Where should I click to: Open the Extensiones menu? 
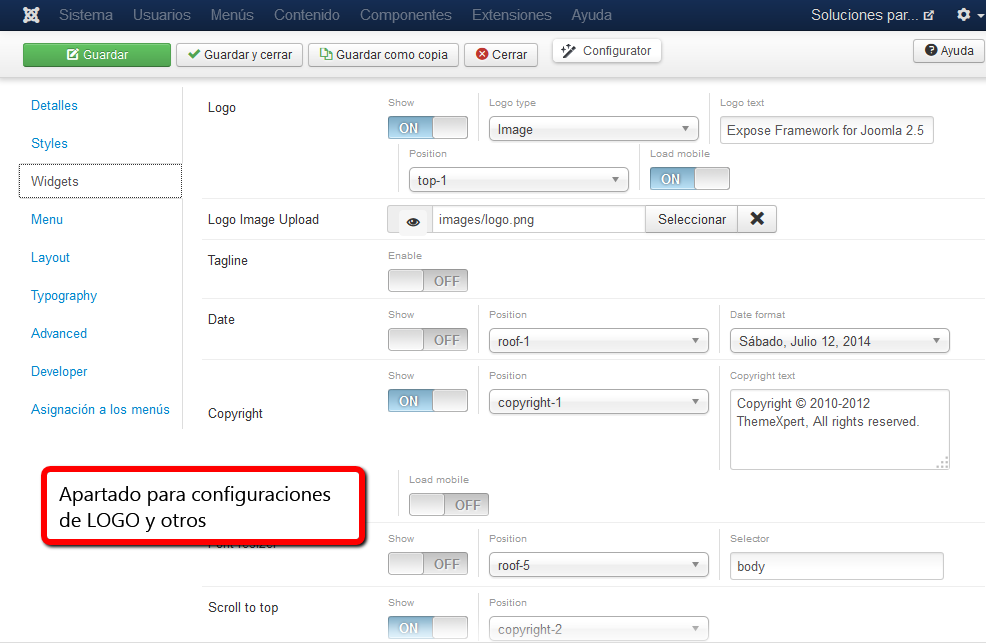[x=512, y=15]
